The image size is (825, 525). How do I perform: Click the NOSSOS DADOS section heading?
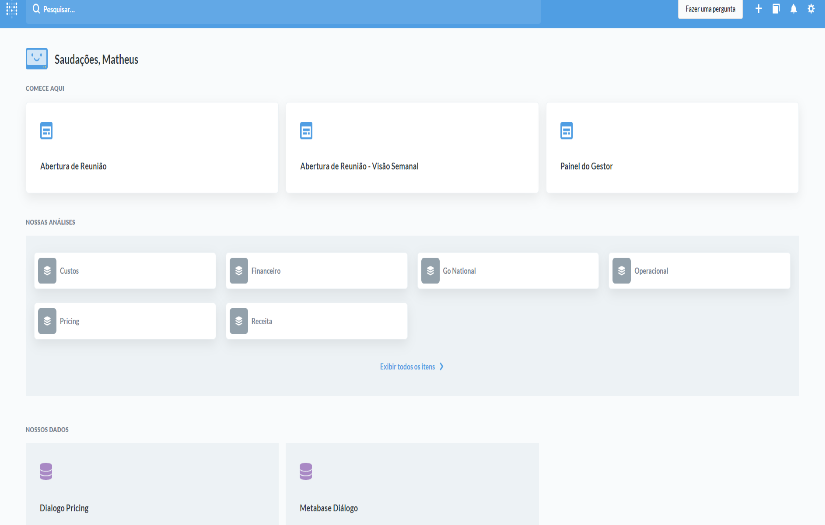(47, 429)
